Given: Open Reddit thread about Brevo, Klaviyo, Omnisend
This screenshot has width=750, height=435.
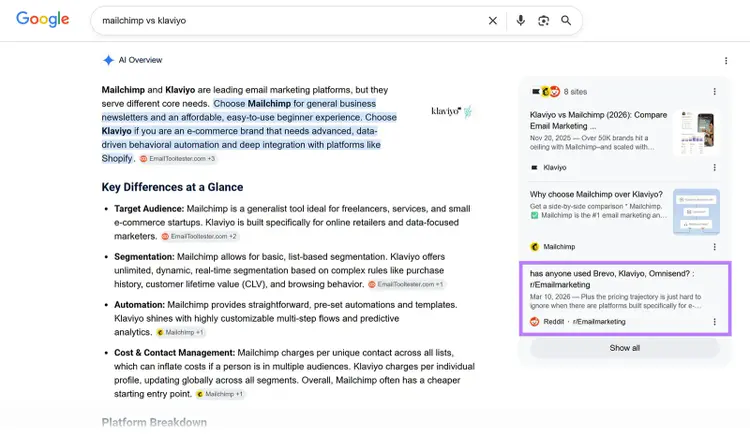Looking at the screenshot, I should pos(612,279).
